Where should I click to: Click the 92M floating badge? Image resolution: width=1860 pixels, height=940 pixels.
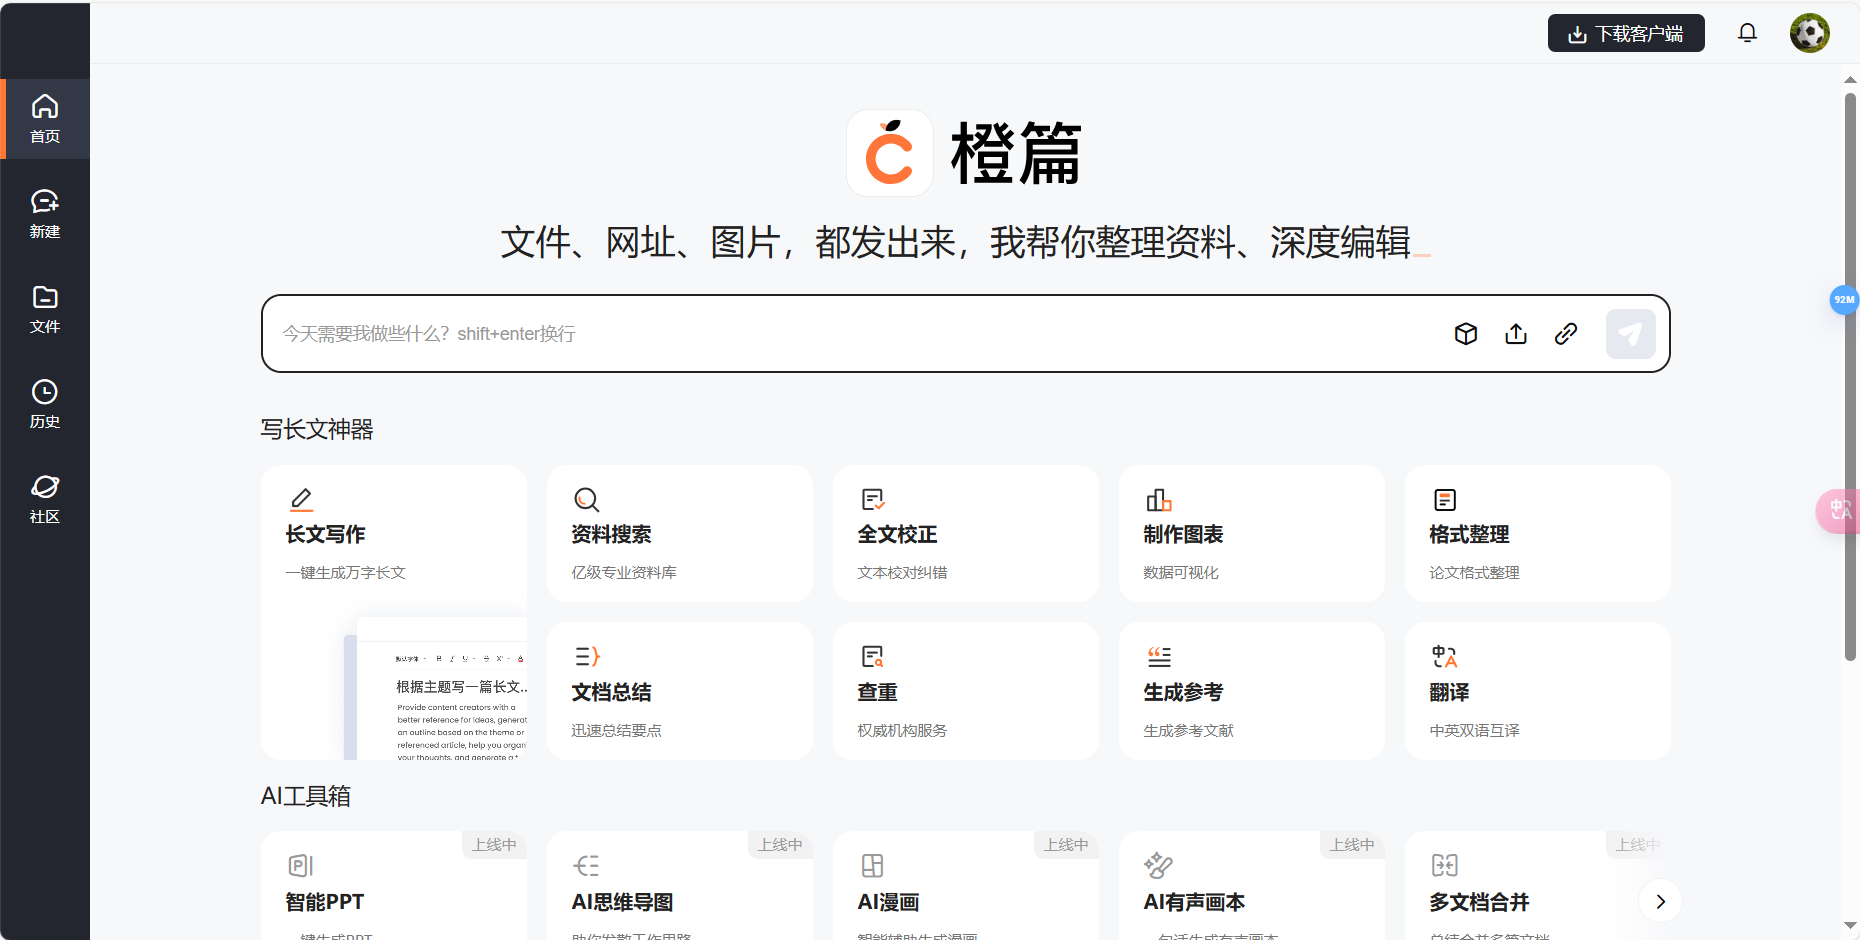pos(1845,299)
